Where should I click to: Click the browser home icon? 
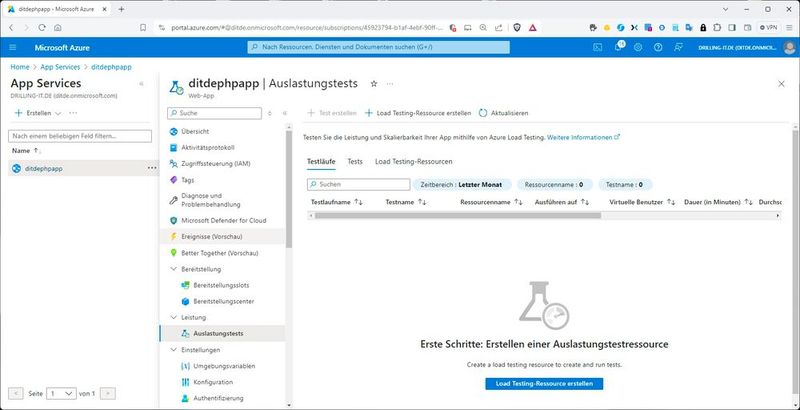(58, 28)
